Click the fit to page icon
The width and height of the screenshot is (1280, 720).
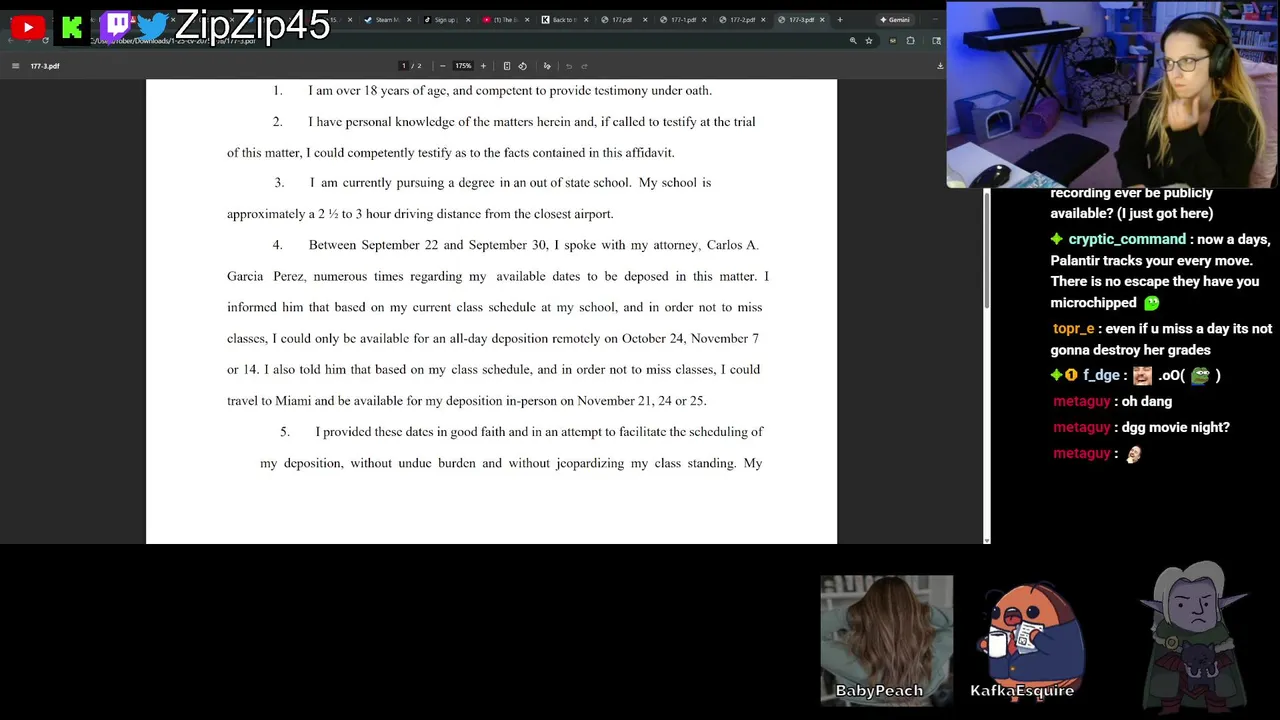tap(507, 66)
